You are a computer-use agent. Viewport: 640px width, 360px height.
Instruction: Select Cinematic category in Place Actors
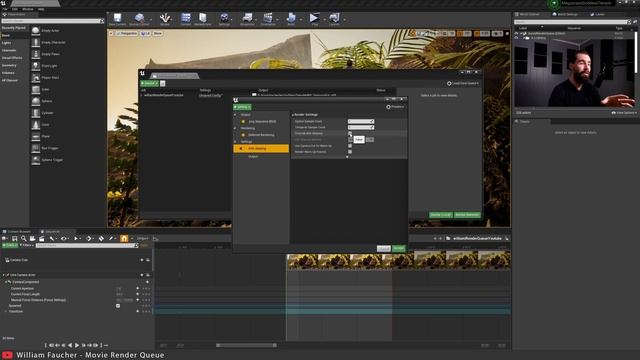[9, 50]
